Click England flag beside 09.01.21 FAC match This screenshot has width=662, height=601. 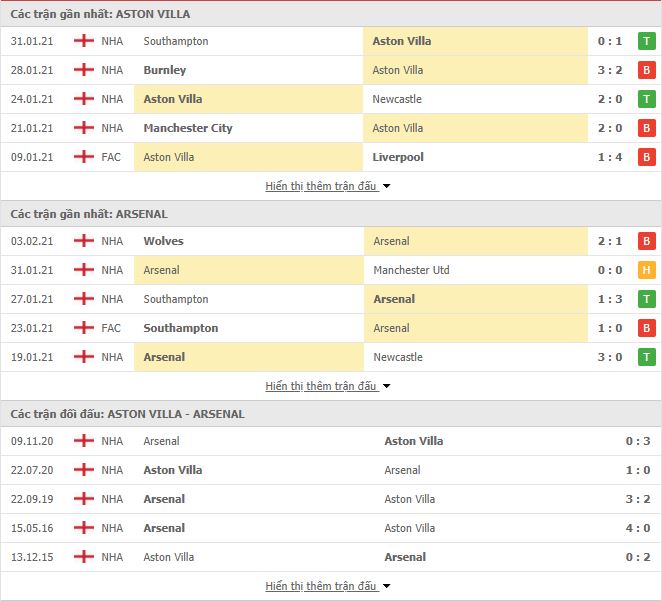click(x=84, y=157)
